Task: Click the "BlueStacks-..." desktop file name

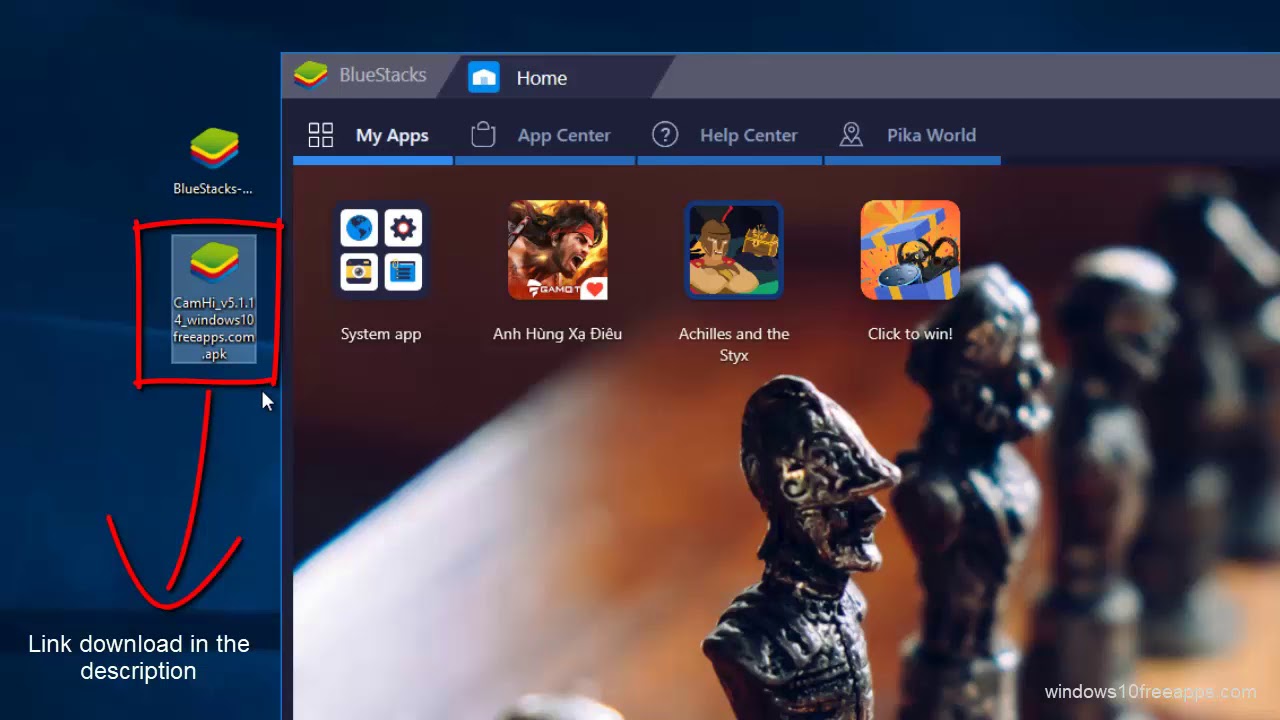Action: [x=213, y=188]
